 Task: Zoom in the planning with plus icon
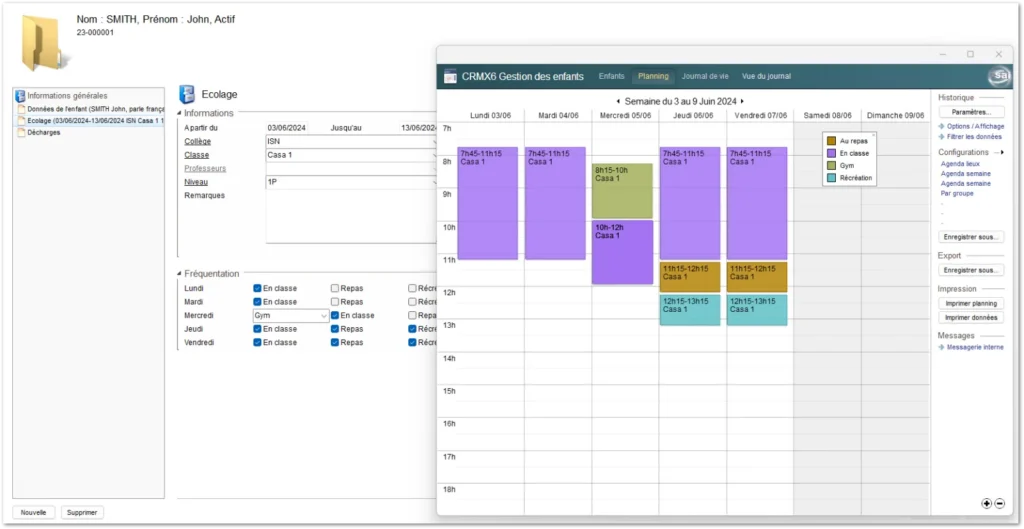(987, 504)
